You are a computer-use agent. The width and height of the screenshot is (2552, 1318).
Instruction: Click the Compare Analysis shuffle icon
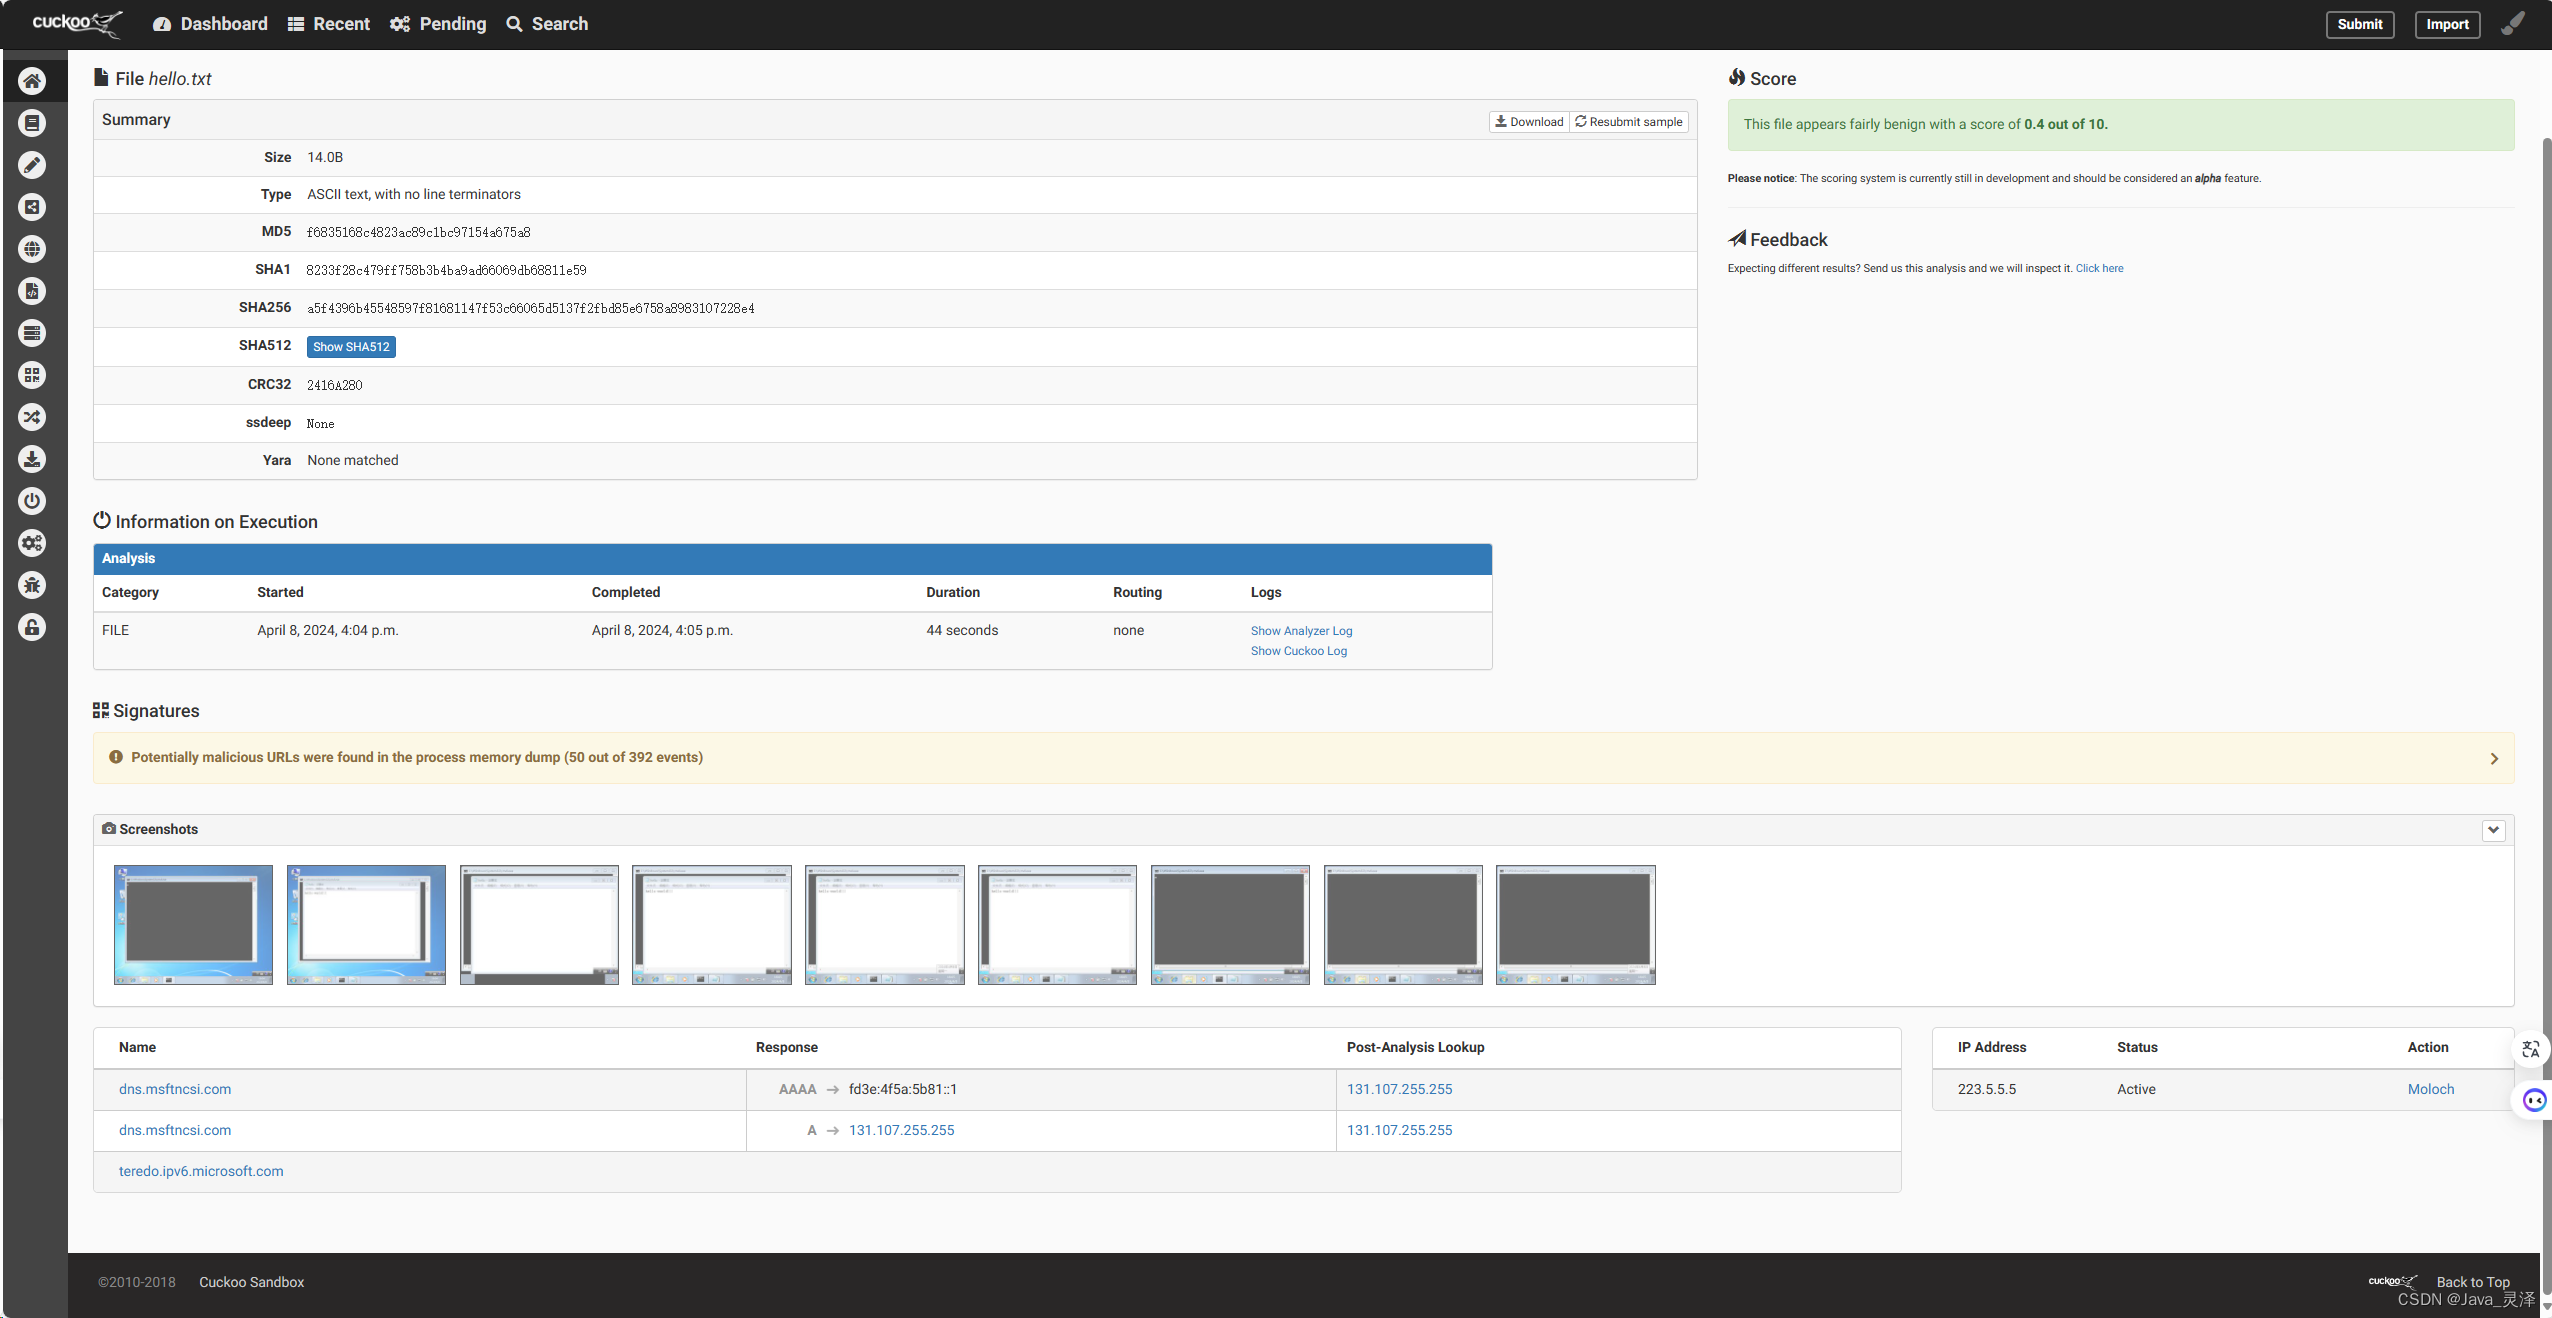pos(32,417)
